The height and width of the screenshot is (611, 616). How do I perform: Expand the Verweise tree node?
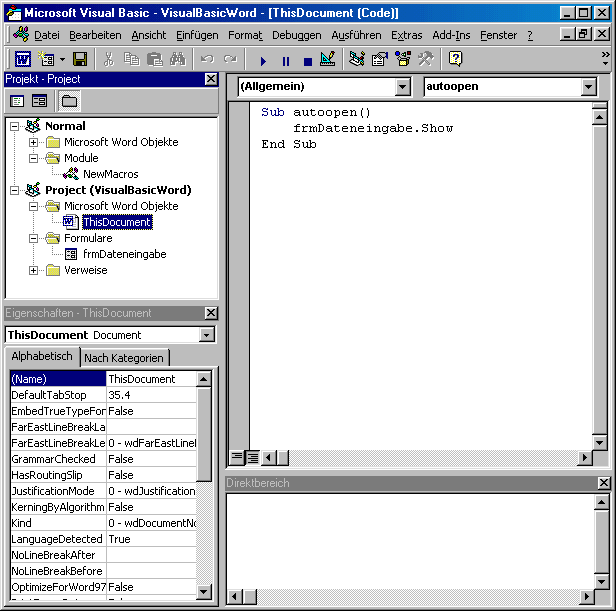[34, 270]
